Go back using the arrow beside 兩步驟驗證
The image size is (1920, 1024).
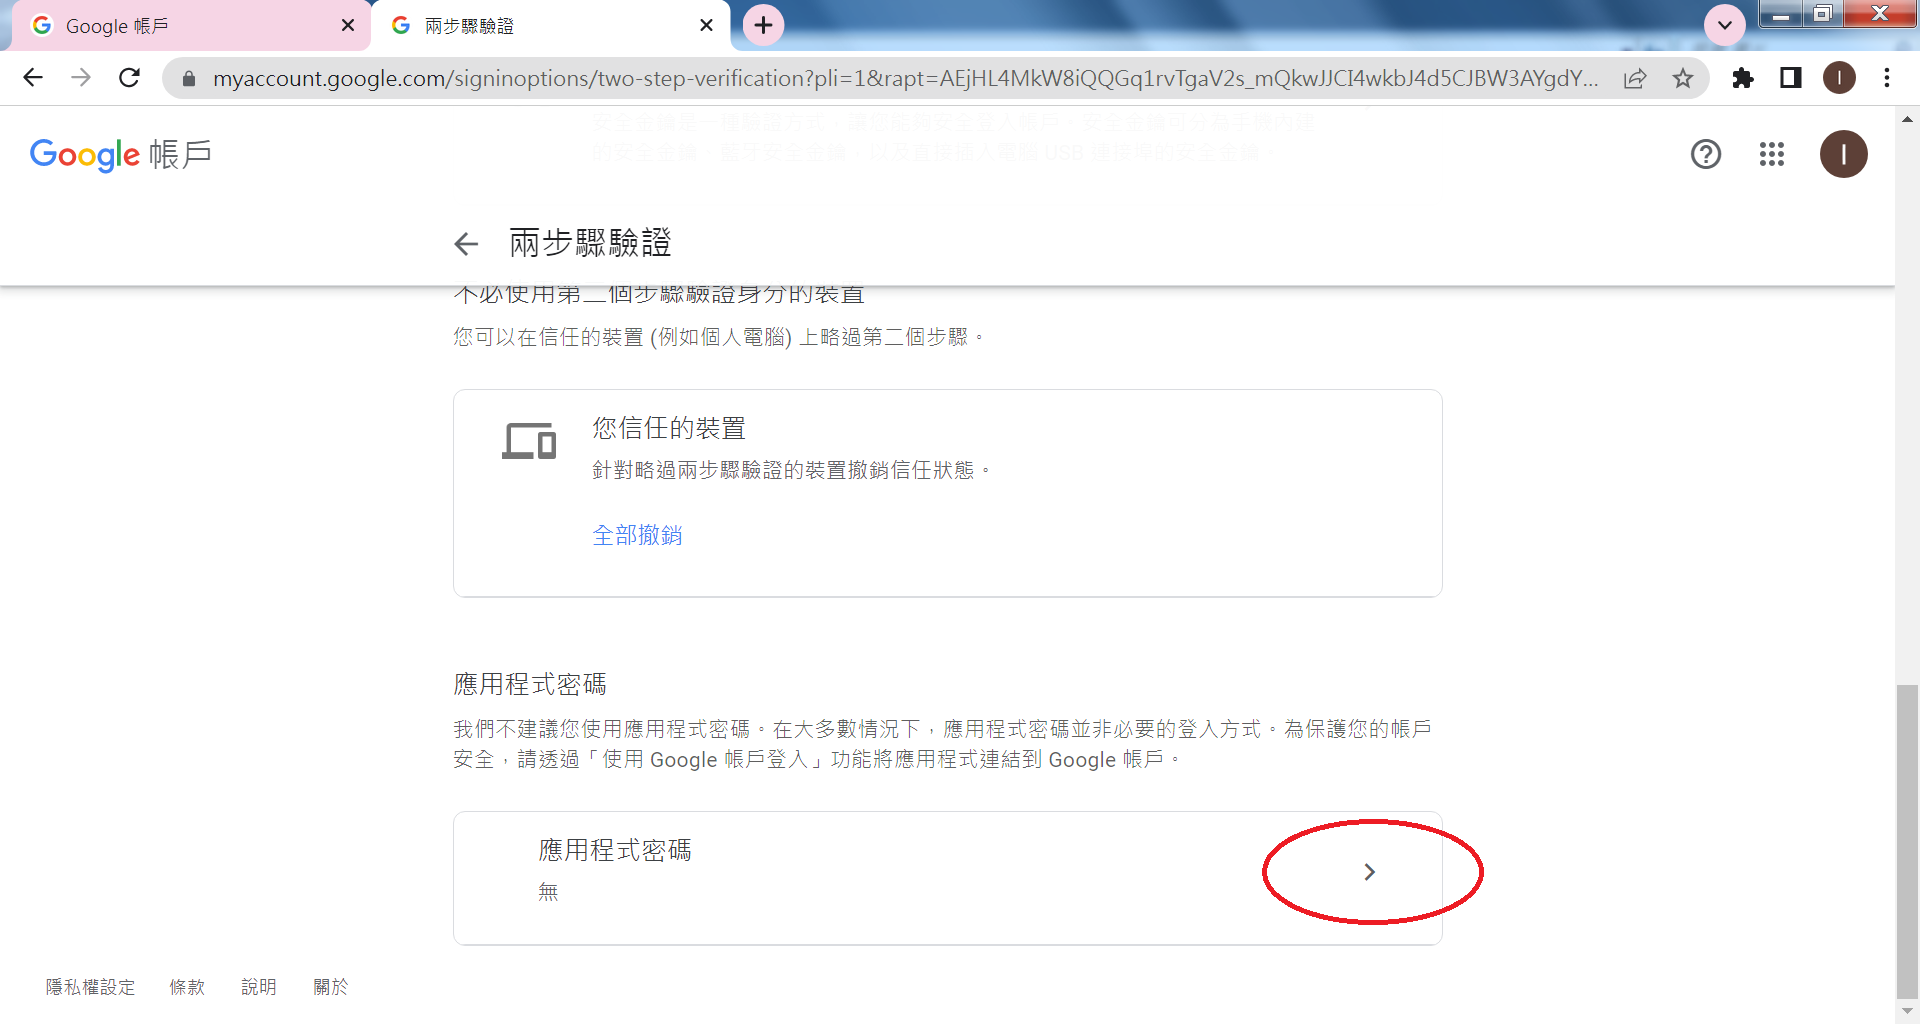tap(466, 243)
